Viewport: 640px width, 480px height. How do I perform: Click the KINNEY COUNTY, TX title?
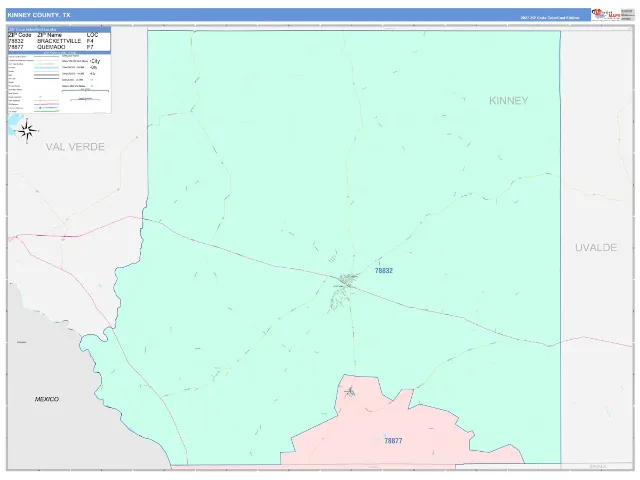pos(39,15)
